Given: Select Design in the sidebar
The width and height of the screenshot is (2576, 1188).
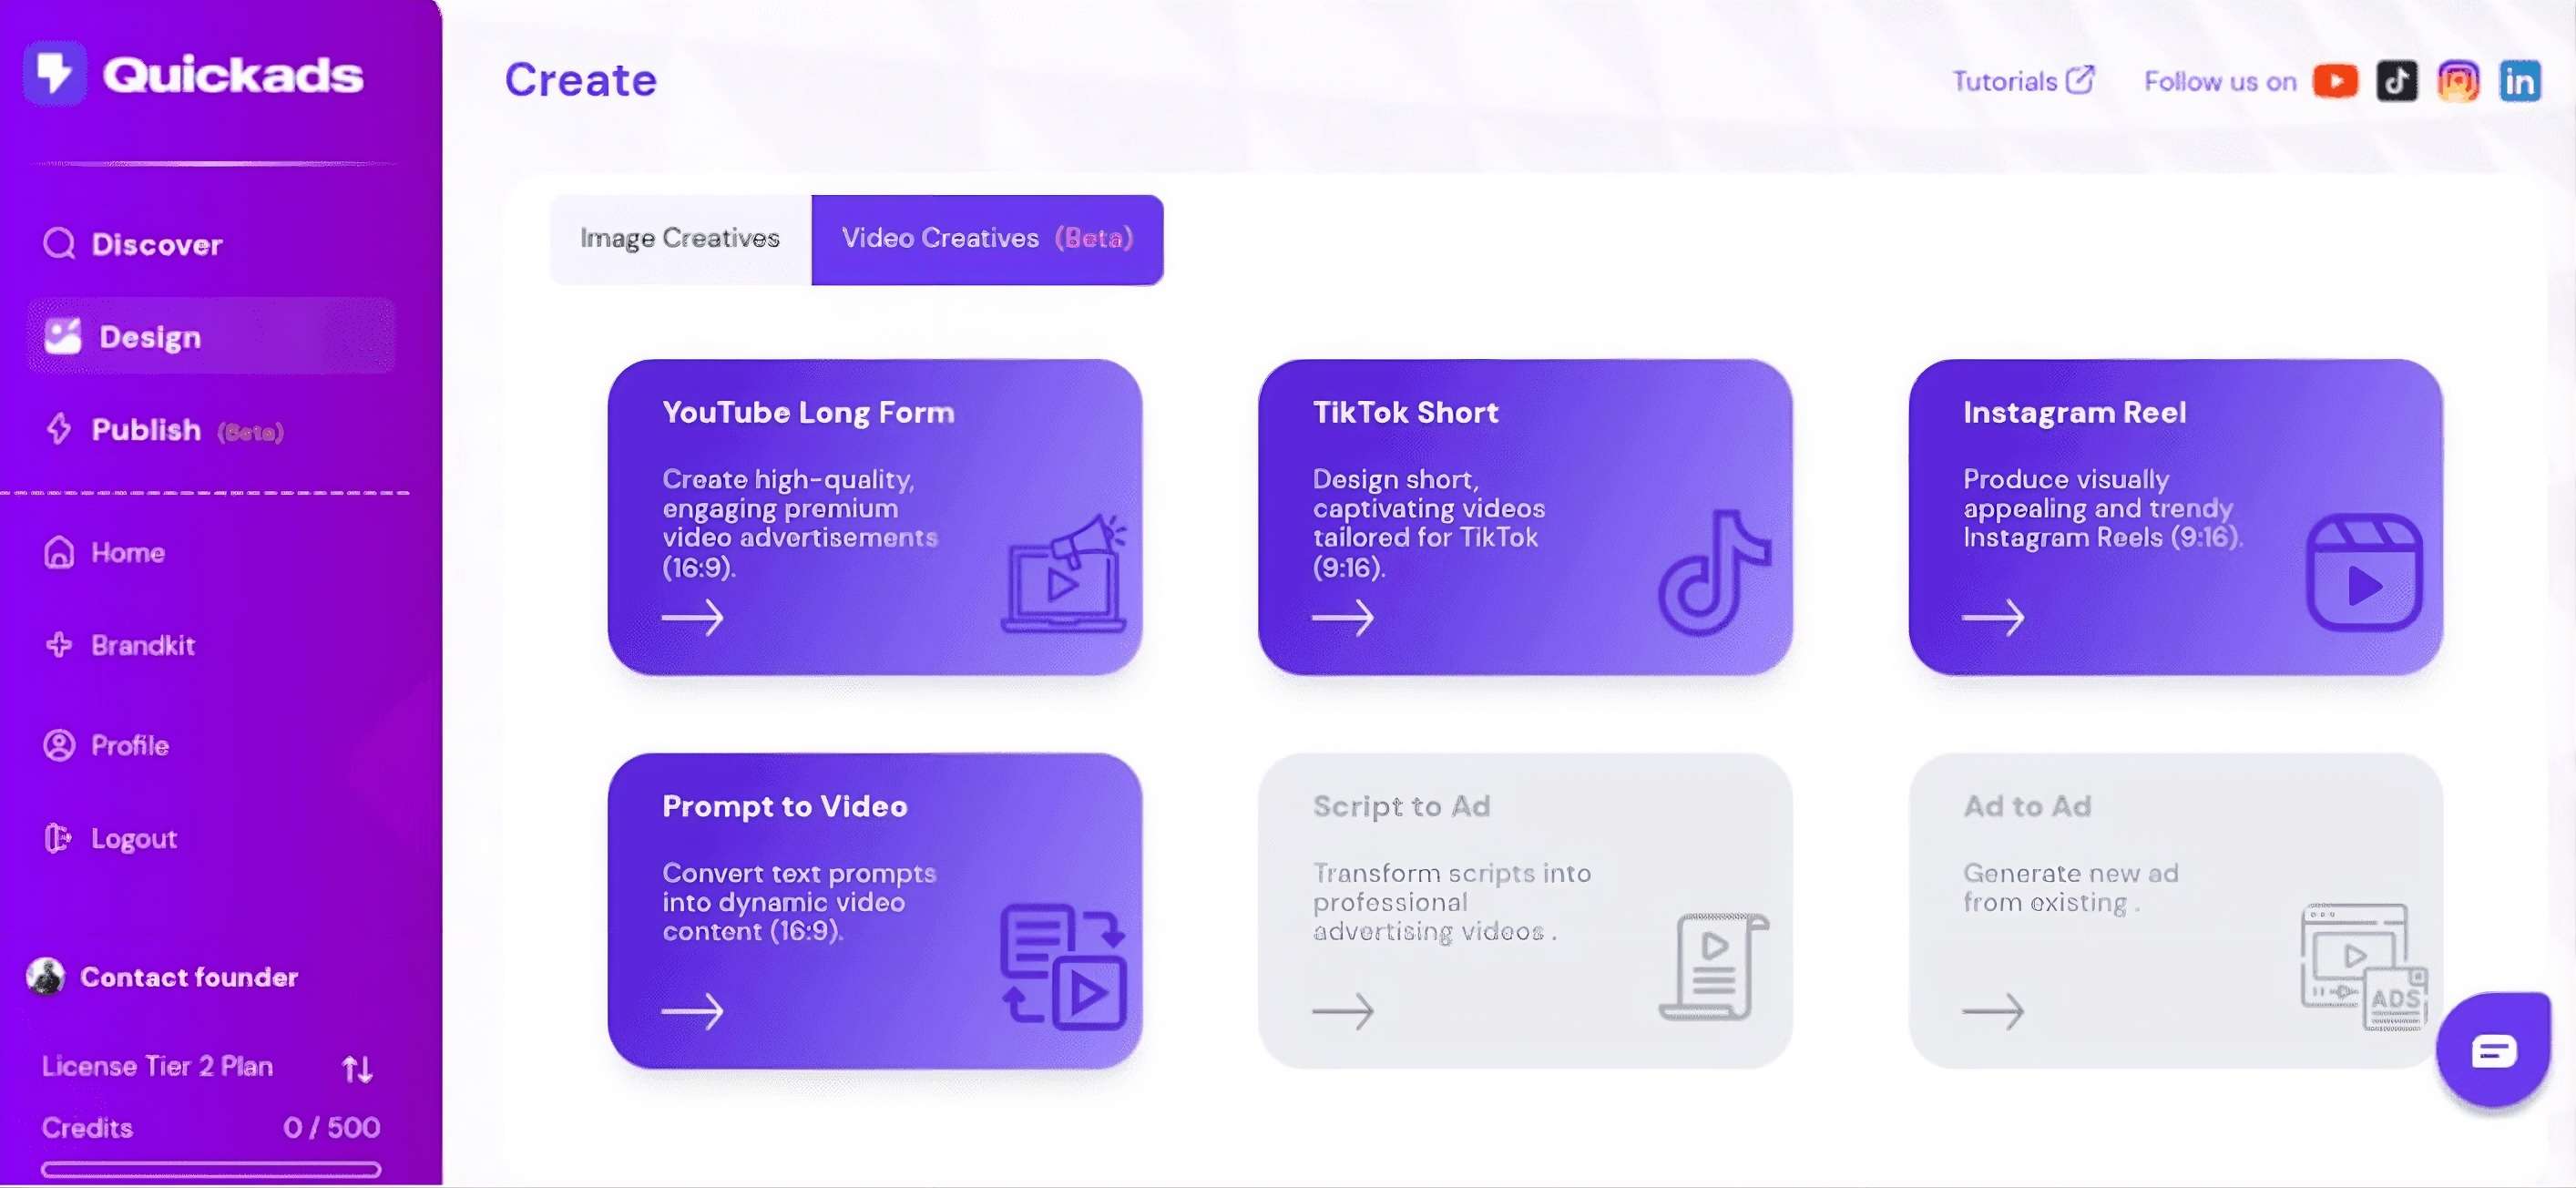Looking at the screenshot, I should (211, 336).
